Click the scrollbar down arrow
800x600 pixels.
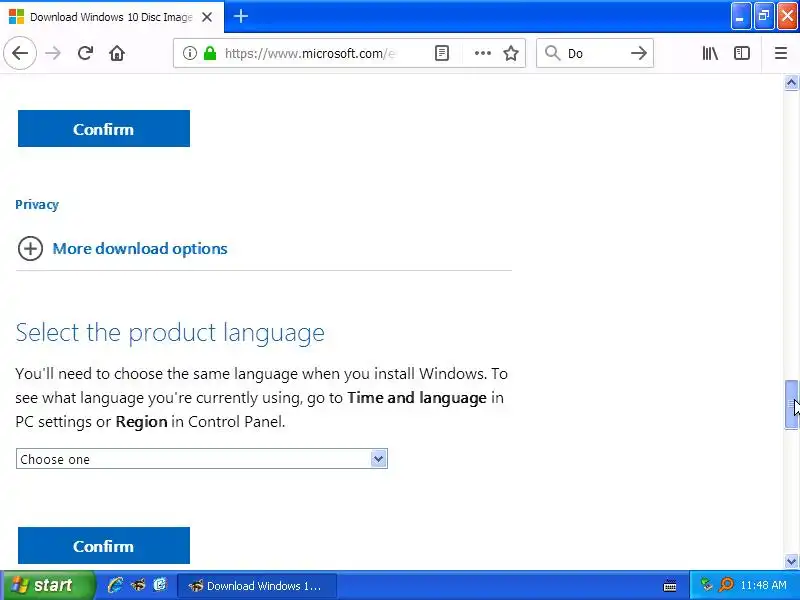(791, 561)
